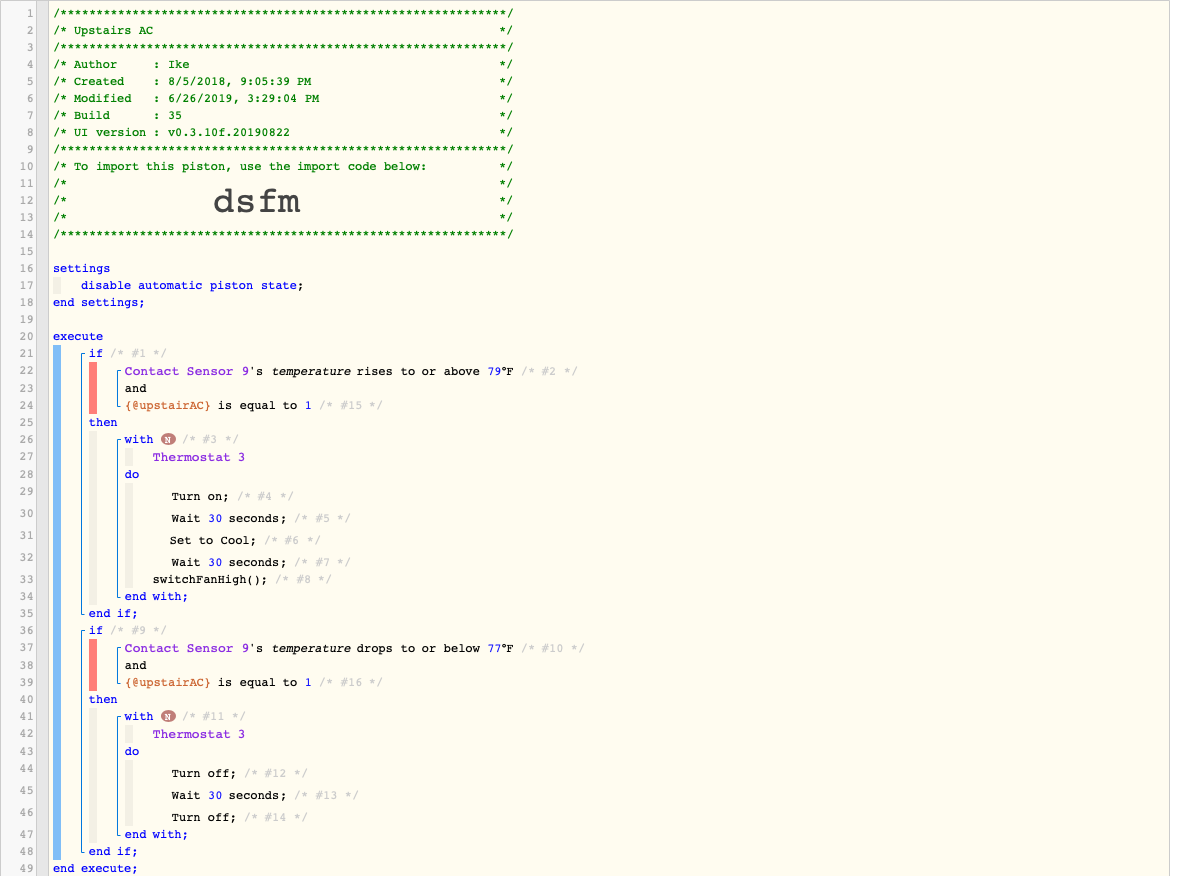This screenshot has width=1178, height=876.
Task: Click the dsfm import code
Action: click(257, 201)
